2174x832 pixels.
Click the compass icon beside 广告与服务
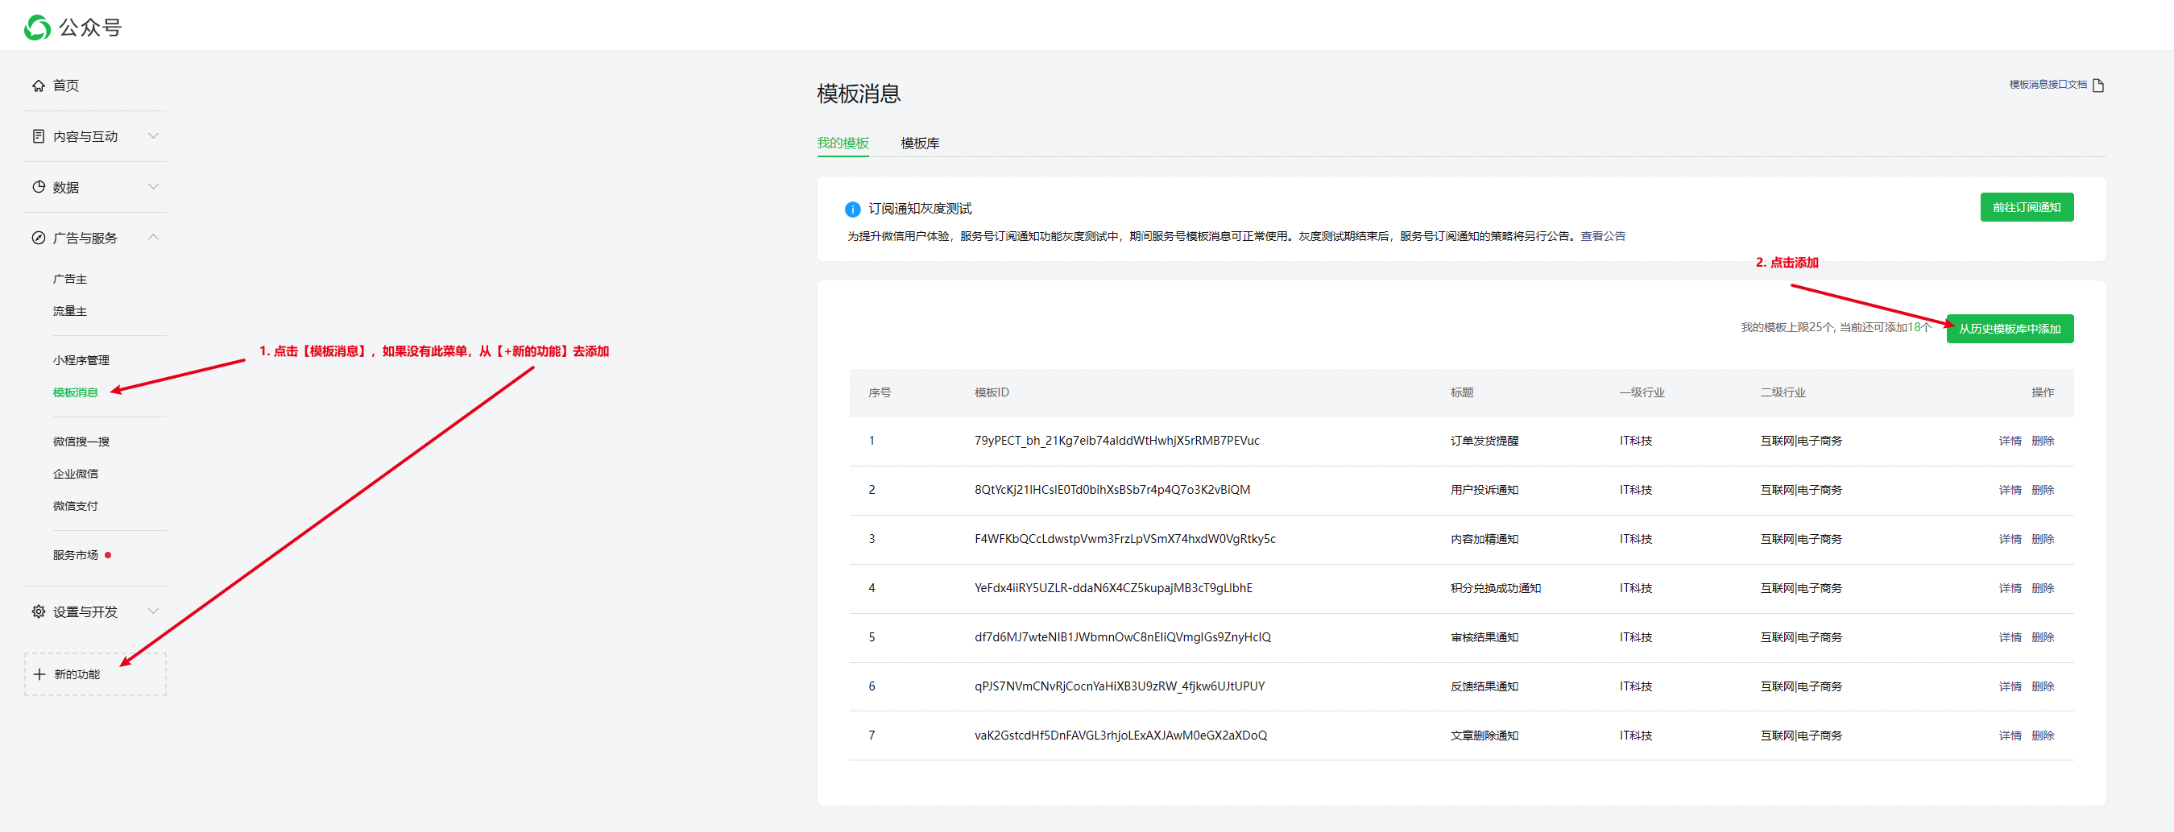38,238
